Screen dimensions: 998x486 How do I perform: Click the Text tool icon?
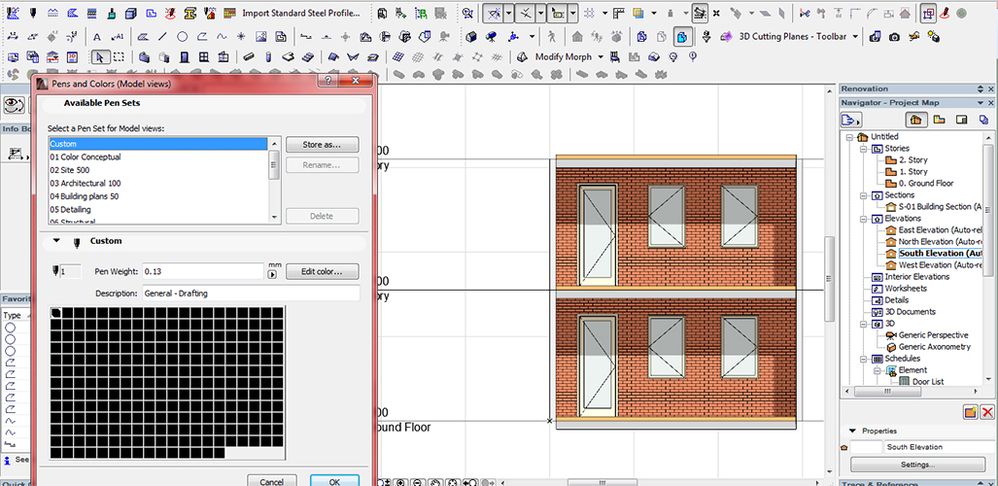95,36
